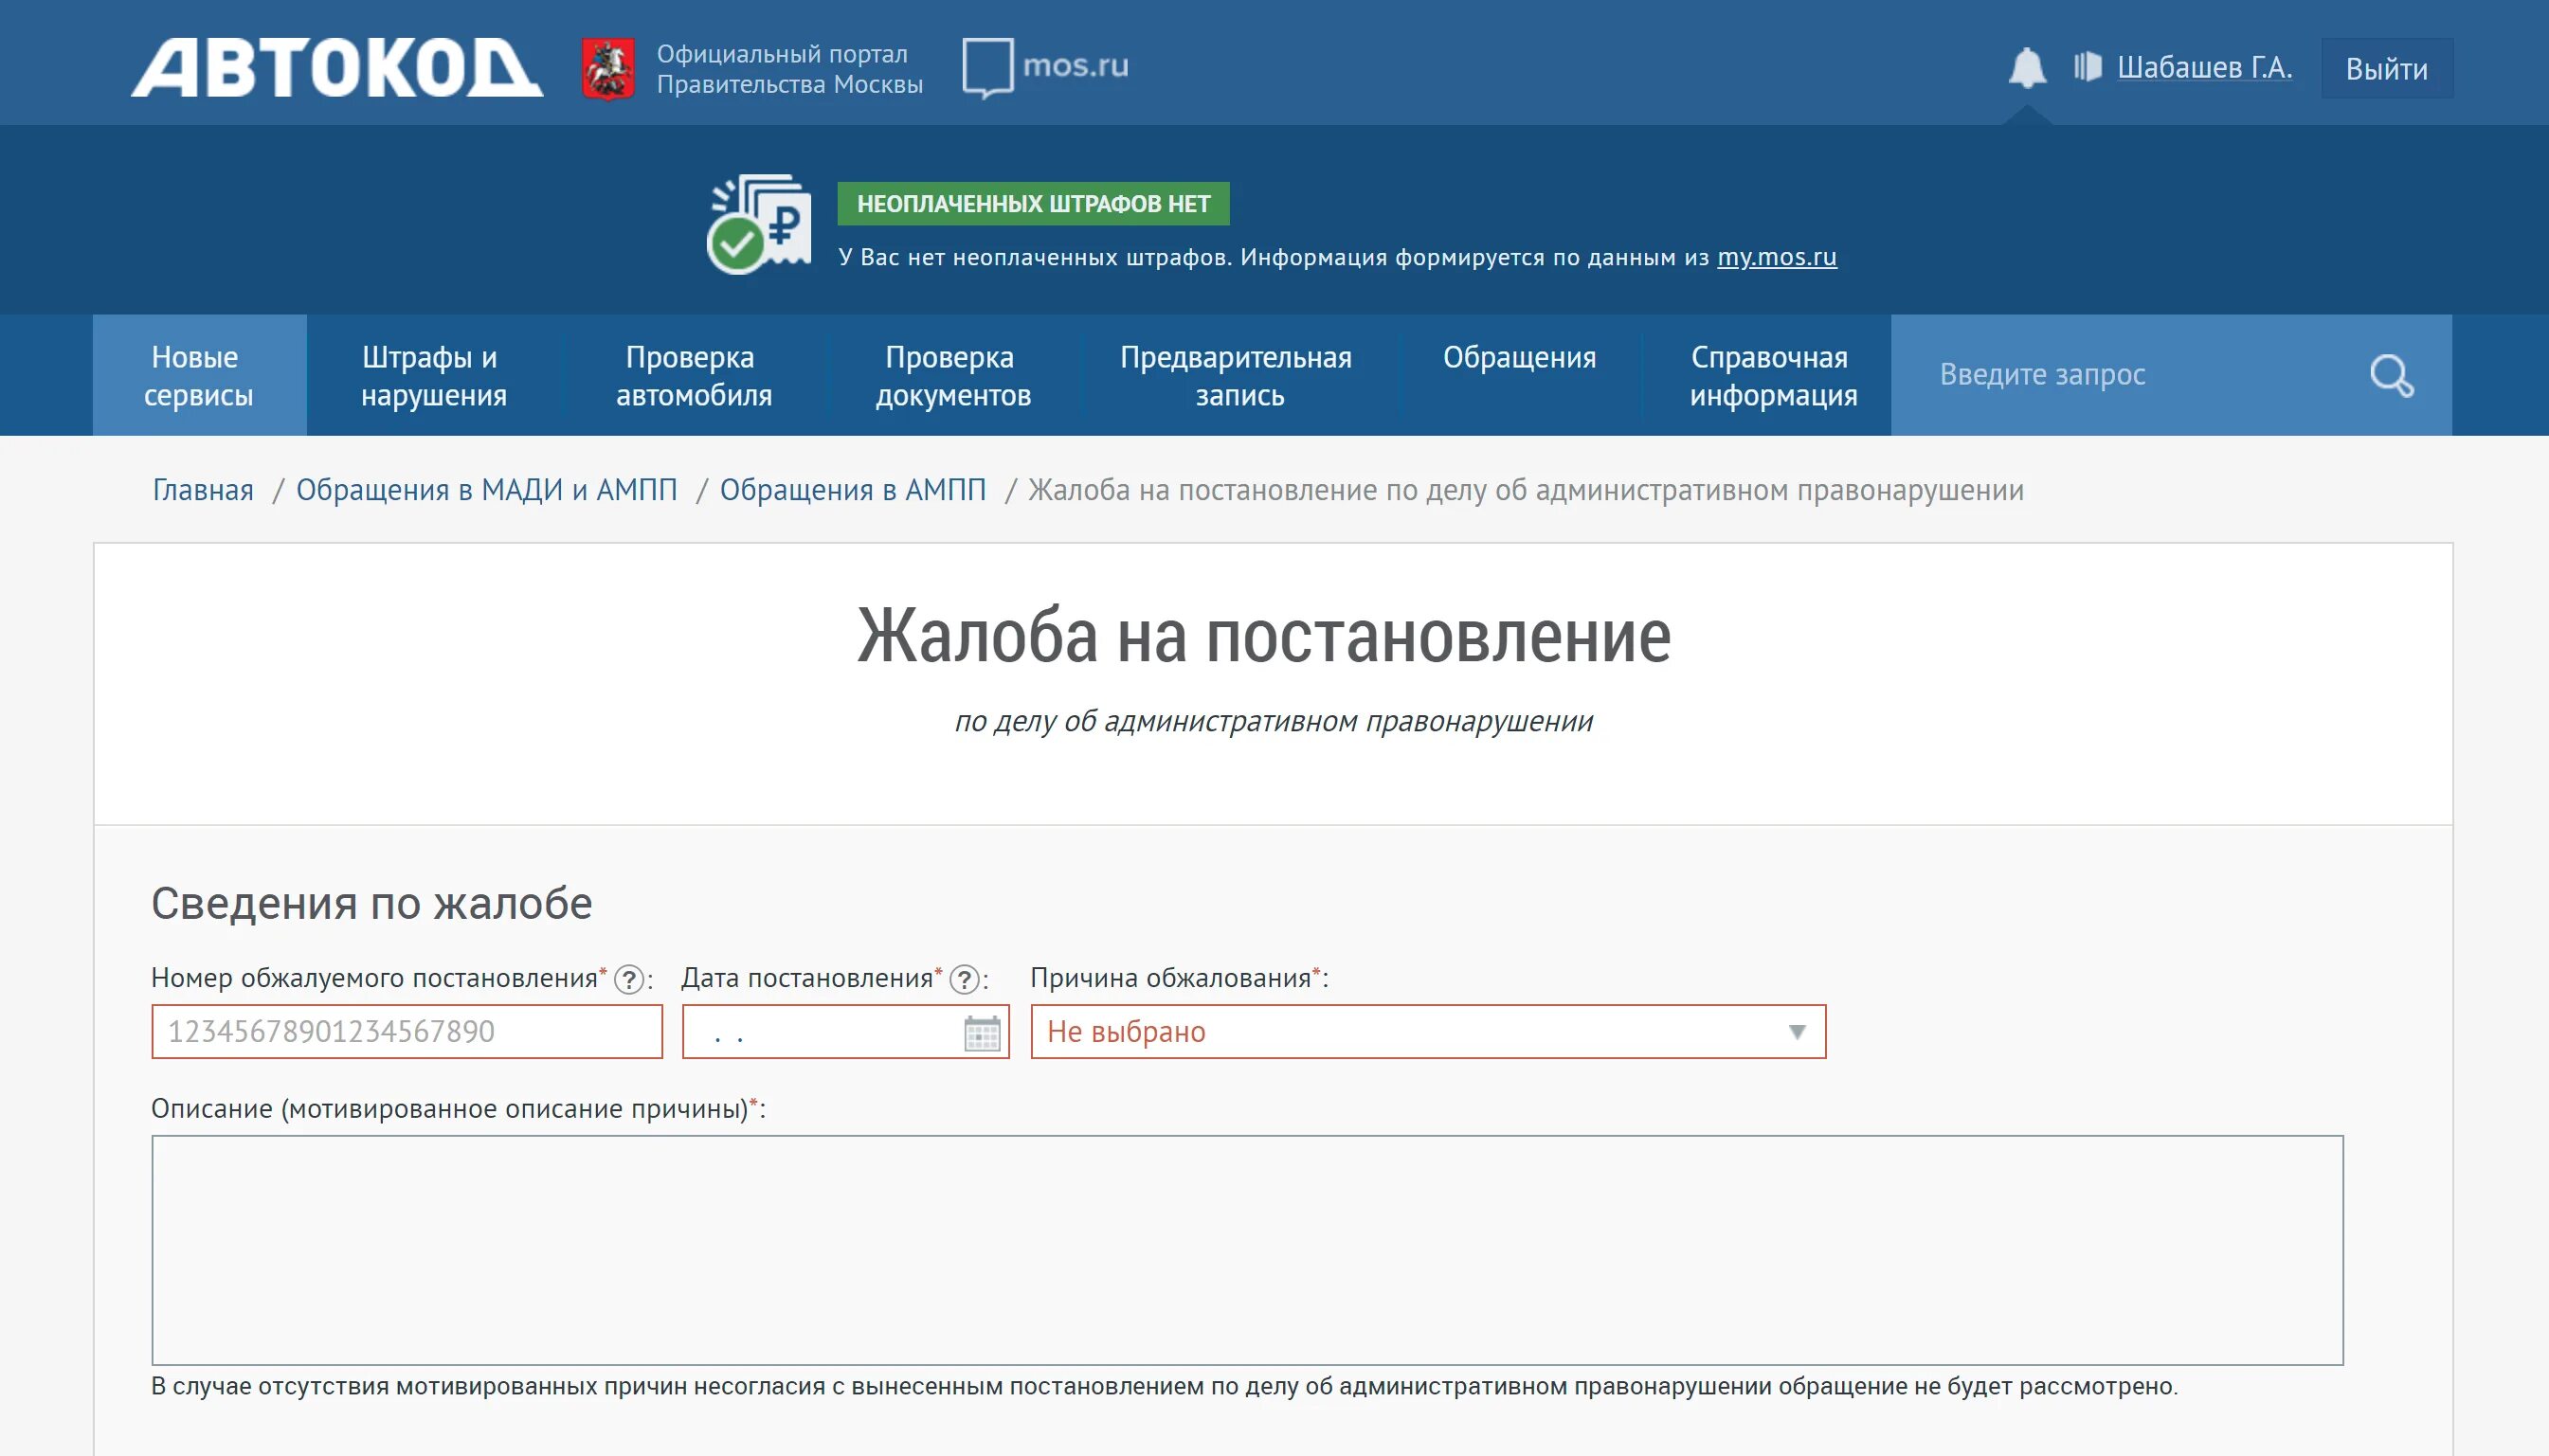
Task: Click the paid fines receipt icon
Action: coord(760,225)
